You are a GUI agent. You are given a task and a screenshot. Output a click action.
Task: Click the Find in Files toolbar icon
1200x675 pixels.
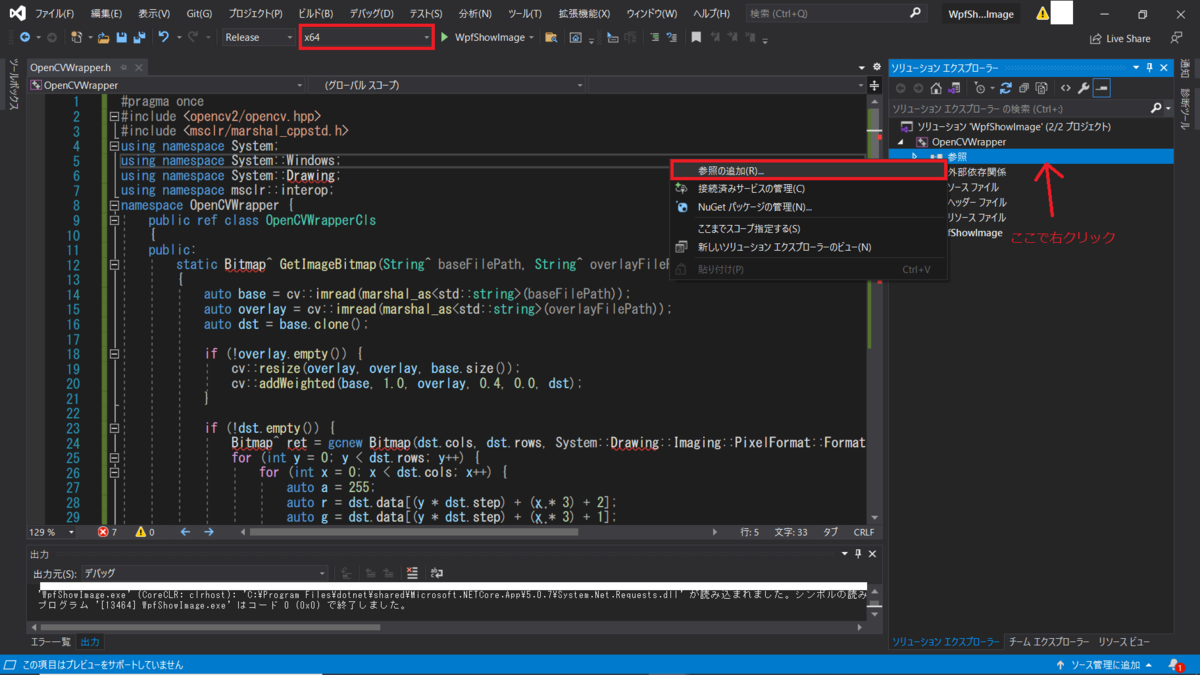549,37
